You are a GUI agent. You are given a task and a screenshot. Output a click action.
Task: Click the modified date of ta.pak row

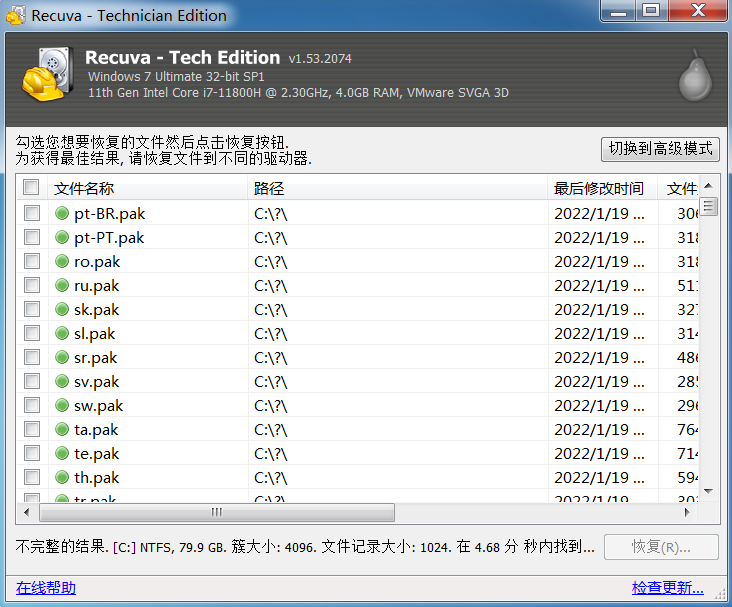(x=599, y=430)
